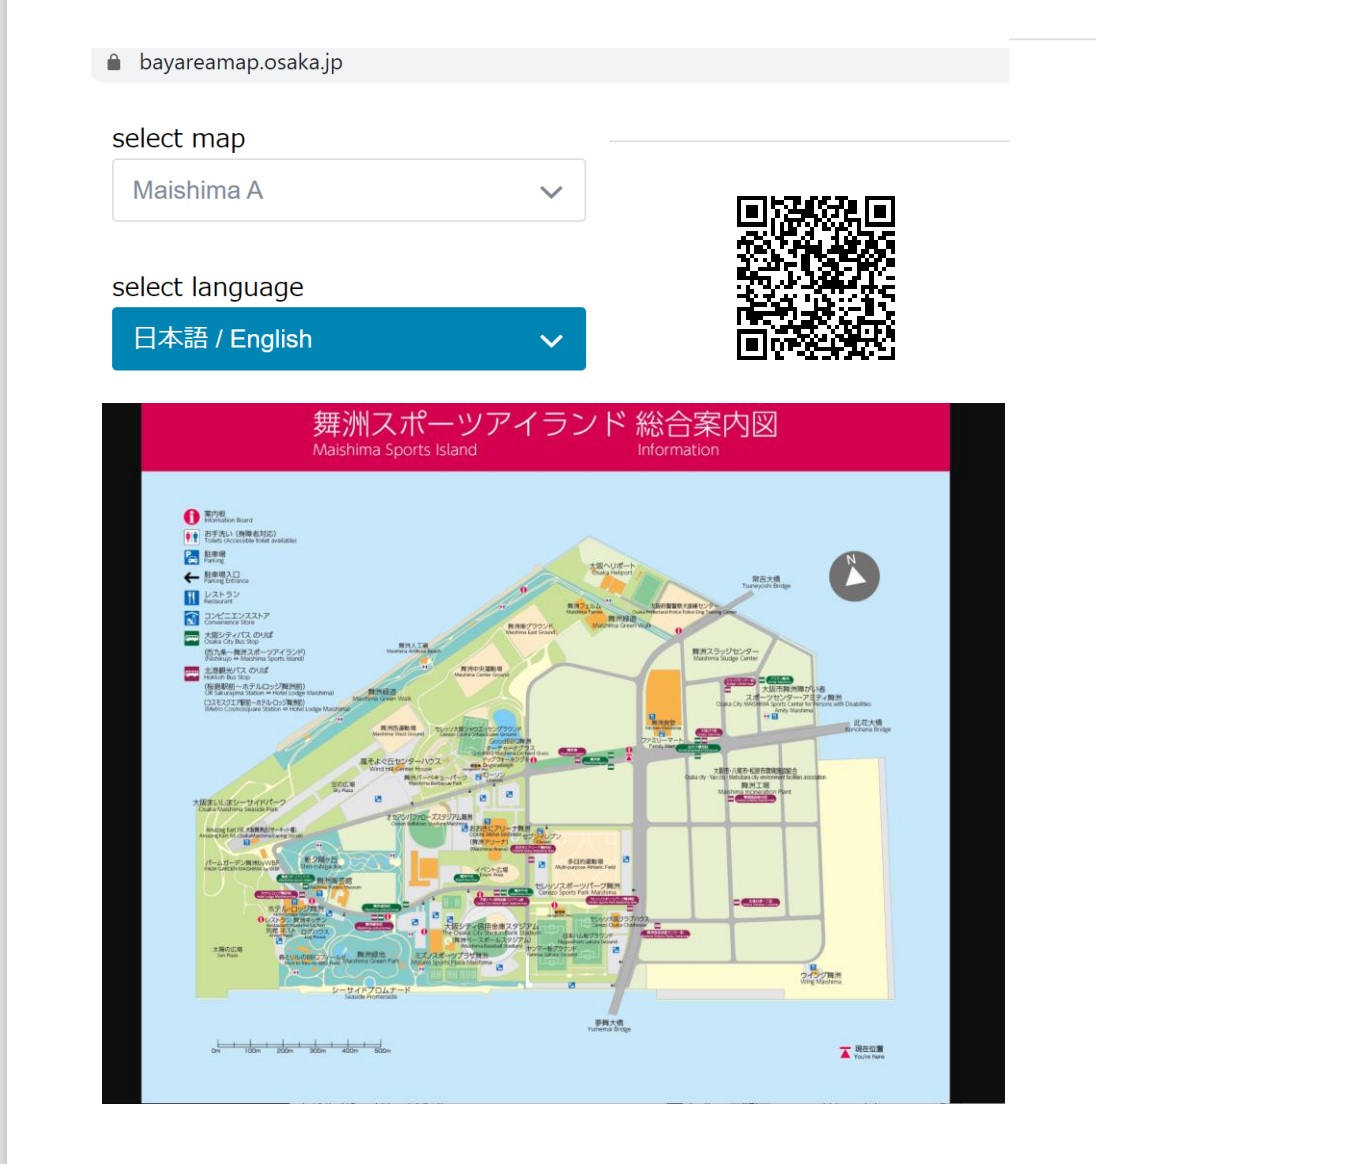Click the Information Board legend icon
The height and width of the screenshot is (1164, 1360).
click(191, 517)
